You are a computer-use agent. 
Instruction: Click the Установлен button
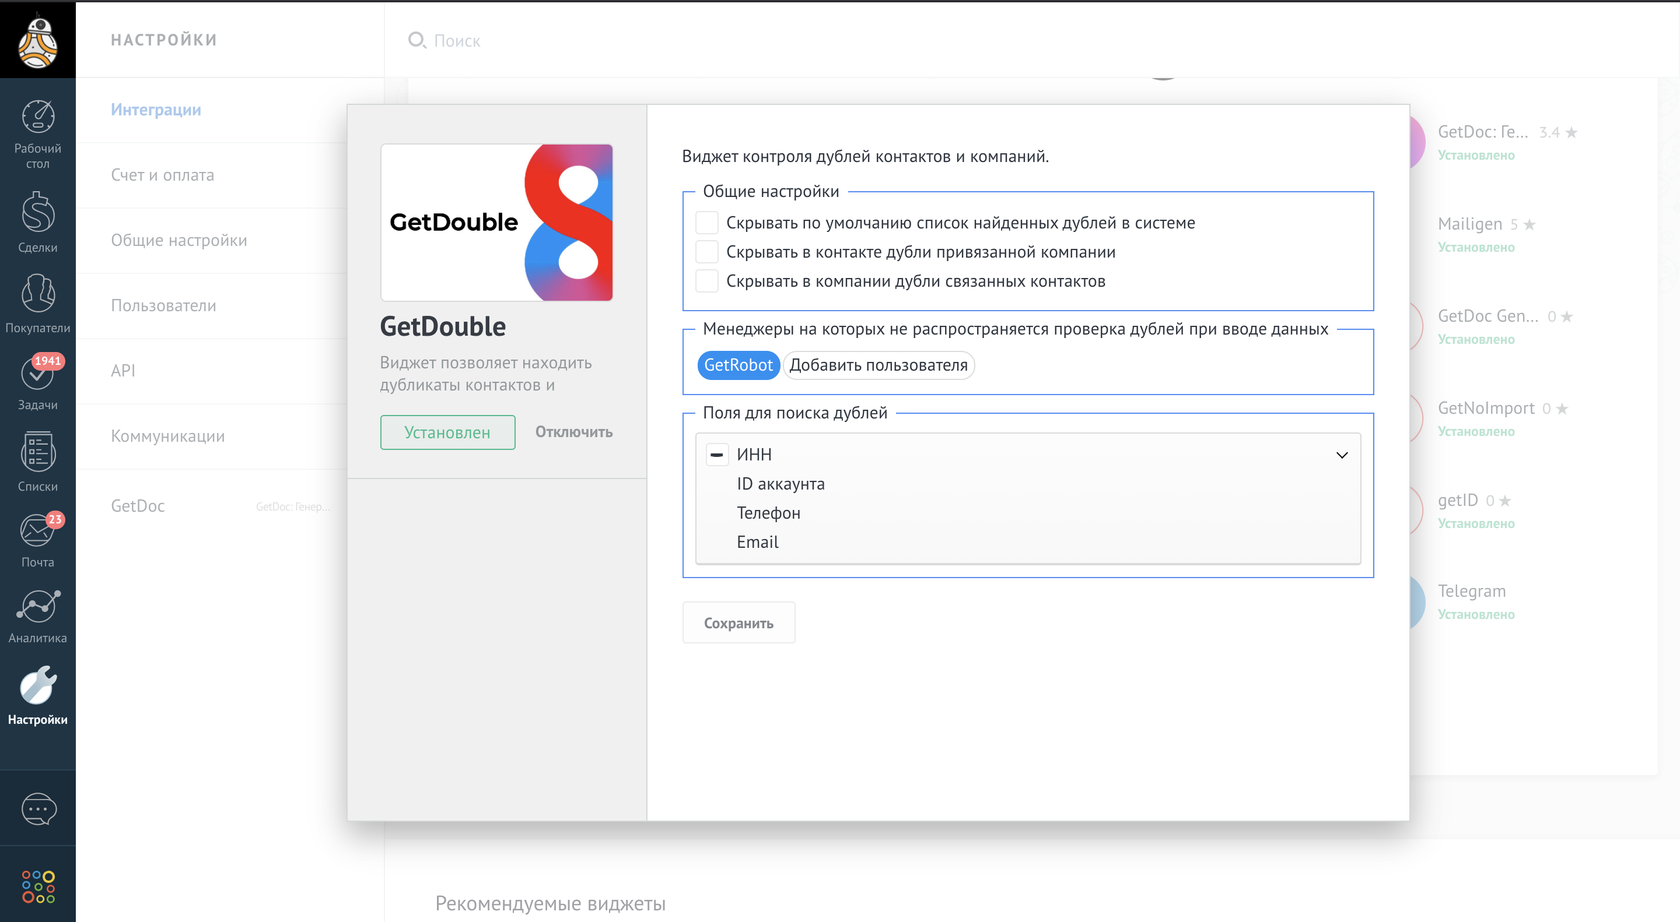[x=447, y=432]
